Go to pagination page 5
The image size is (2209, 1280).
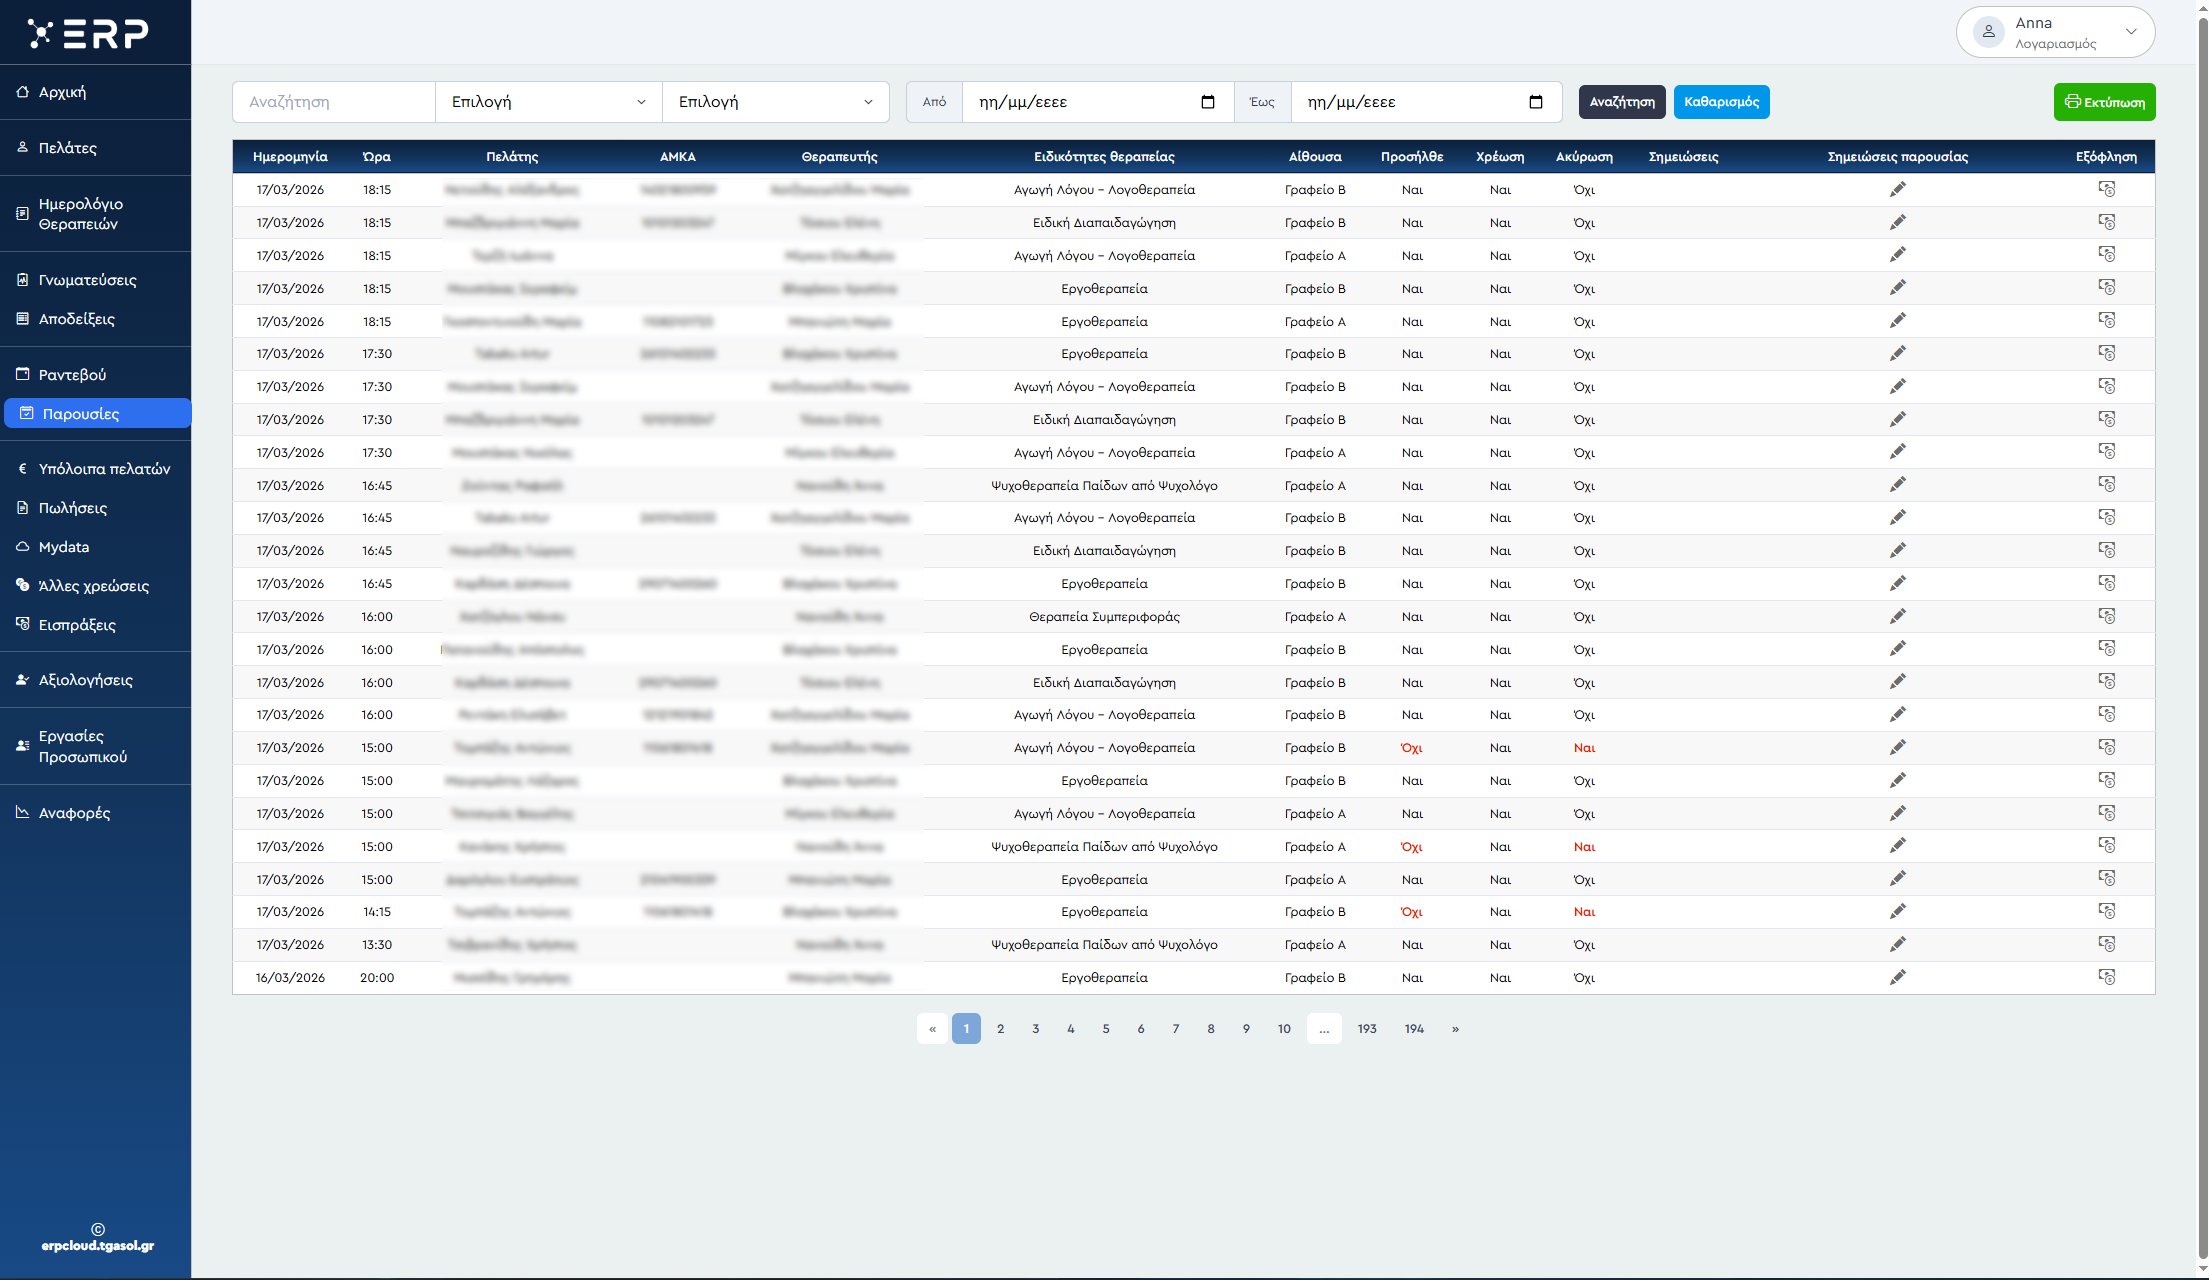(x=1106, y=1029)
